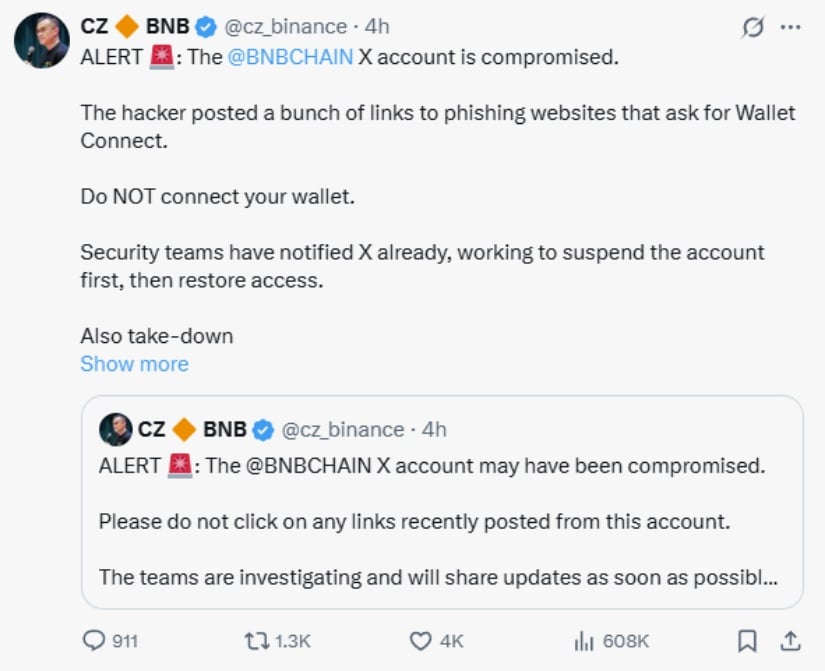The image size is (825, 671).
Task: Click the verified badge in quoted tweet
Action: [x=263, y=430]
